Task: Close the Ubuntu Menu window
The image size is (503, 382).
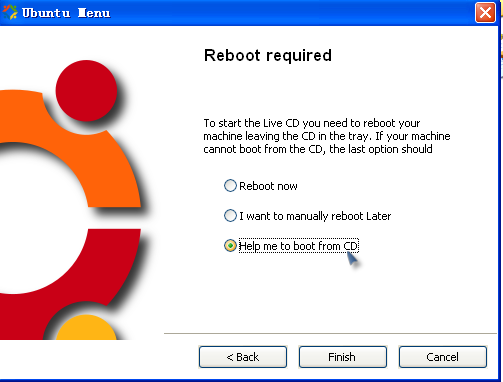Action: pyautogui.click(x=485, y=13)
